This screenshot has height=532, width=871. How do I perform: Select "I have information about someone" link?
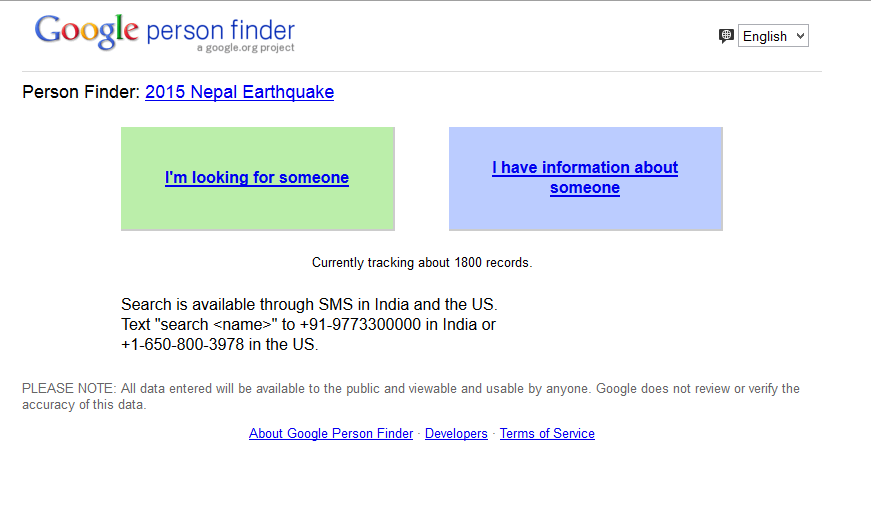pyautogui.click(x=585, y=177)
